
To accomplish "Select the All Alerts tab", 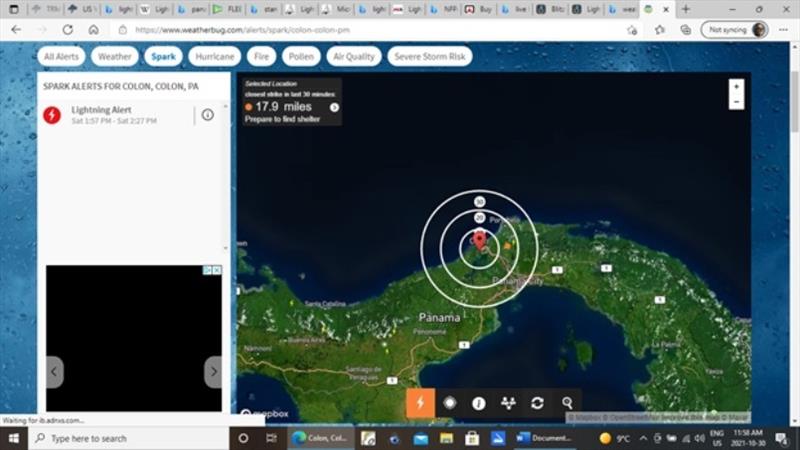I will (61, 56).
